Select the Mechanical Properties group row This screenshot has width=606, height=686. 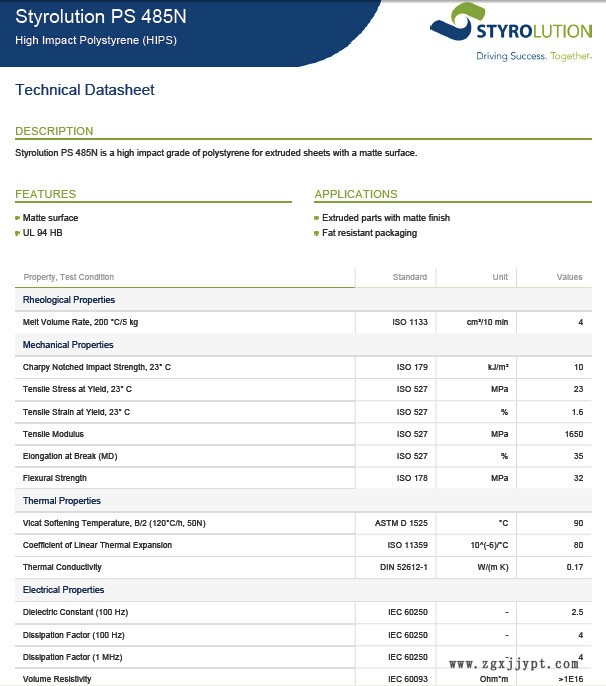pyautogui.click(x=68, y=345)
